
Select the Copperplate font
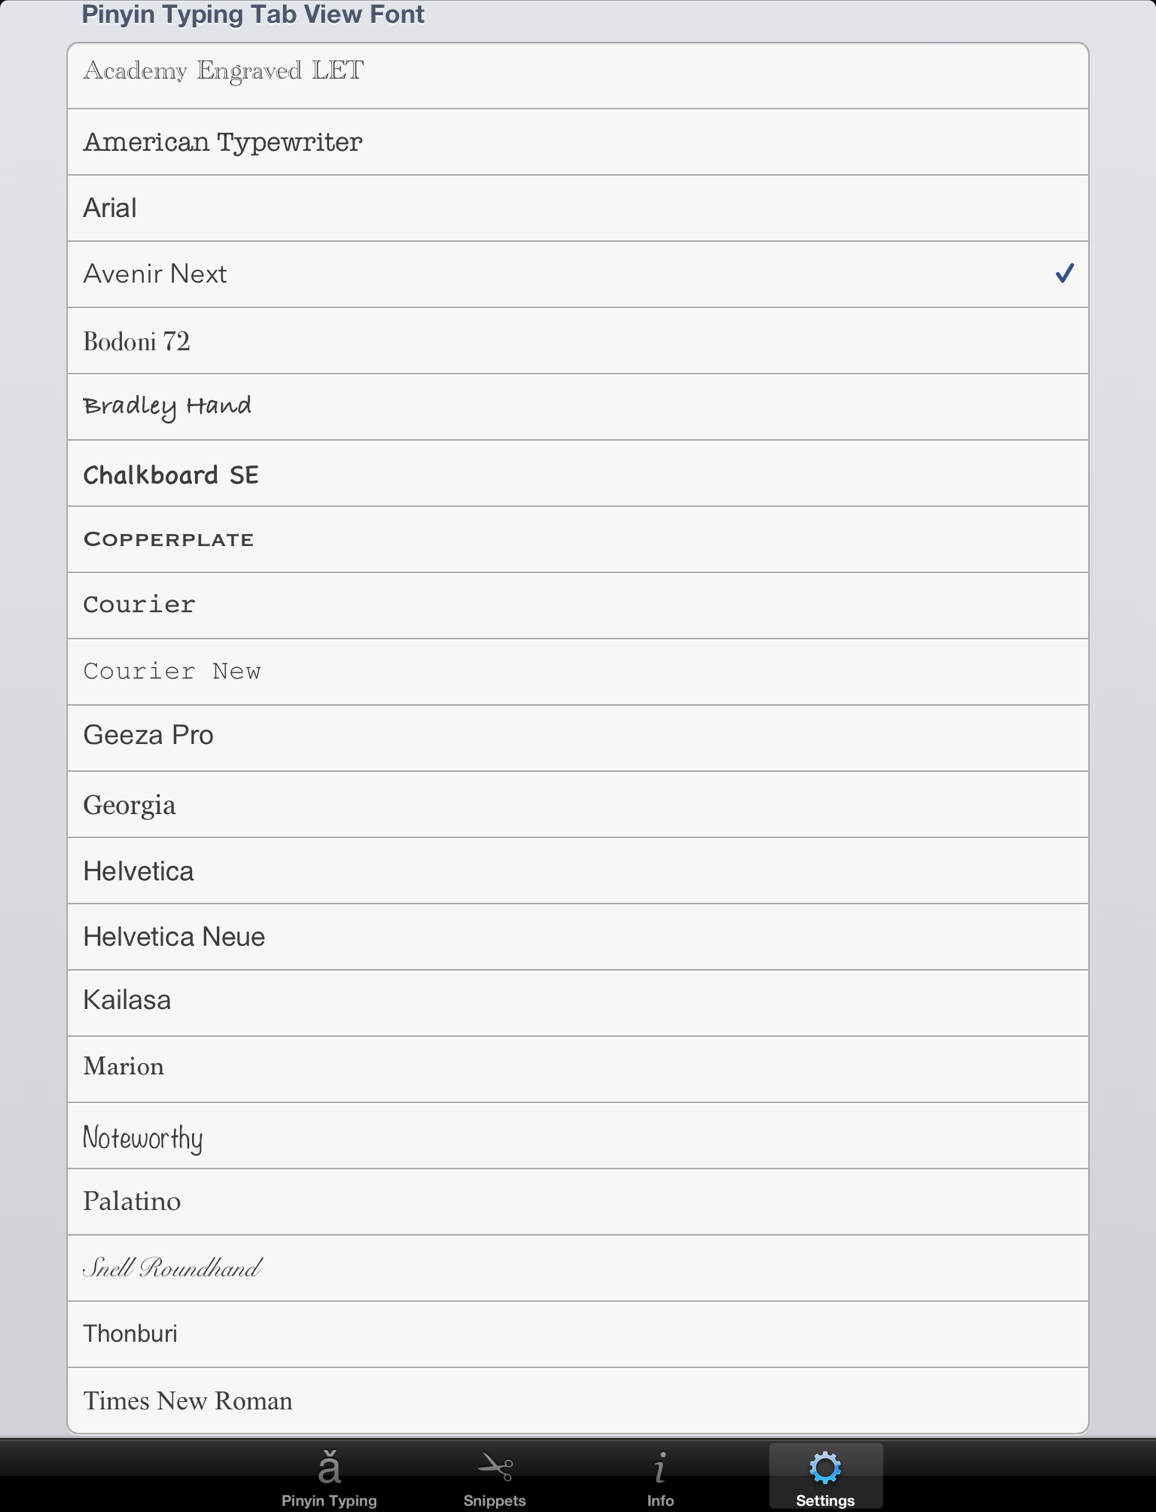(x=578, y=539)
